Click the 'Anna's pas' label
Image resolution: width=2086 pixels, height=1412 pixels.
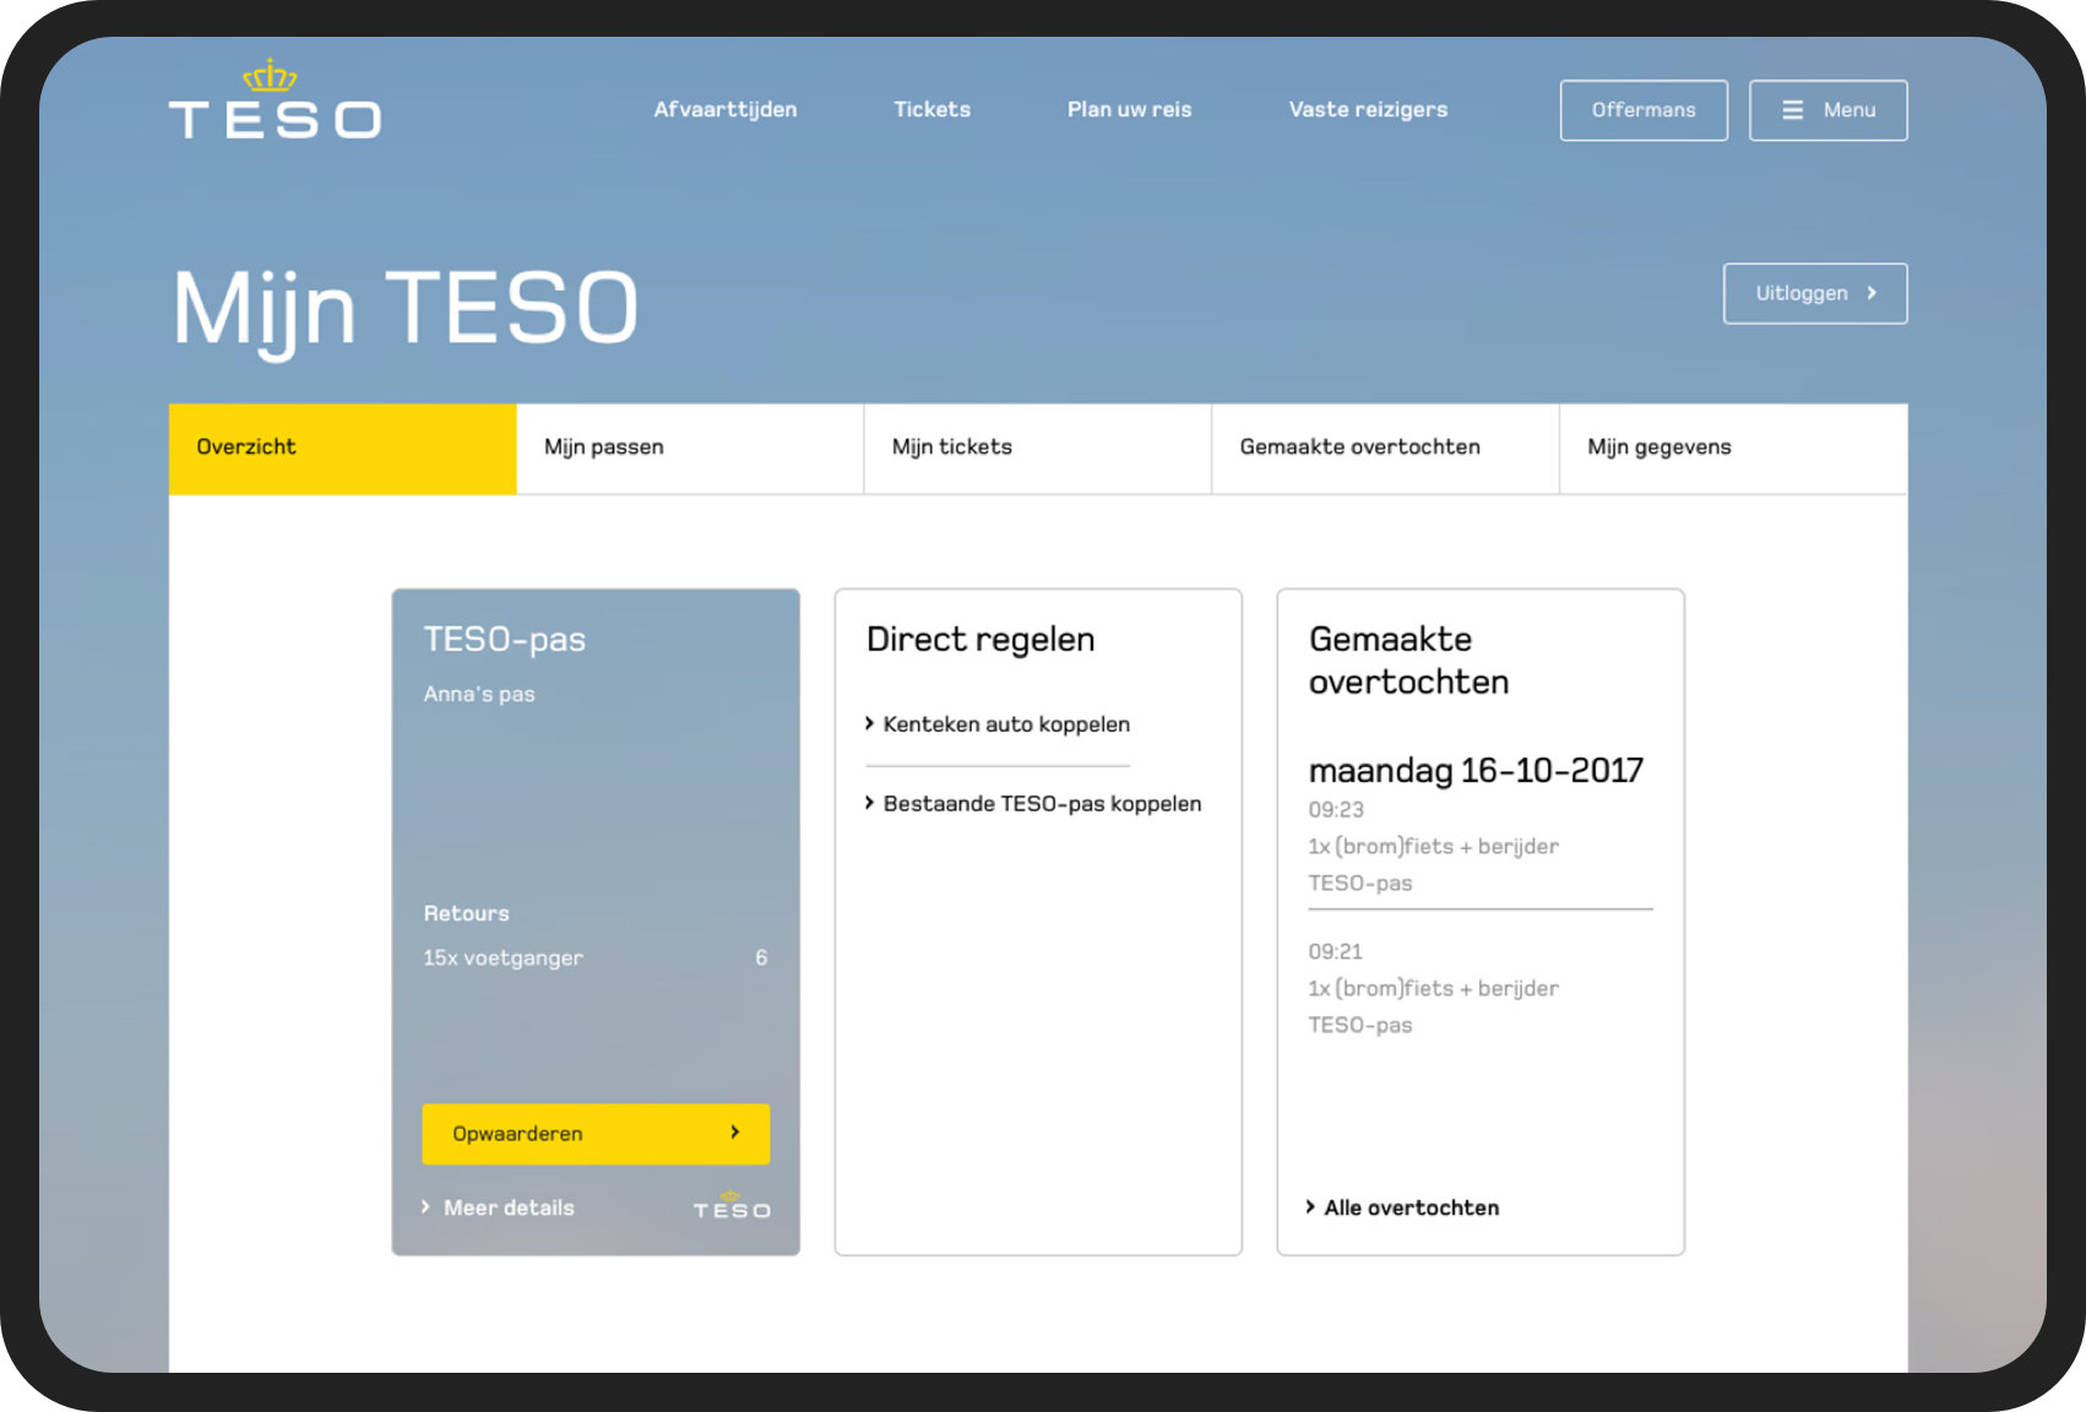click(479, 693)
